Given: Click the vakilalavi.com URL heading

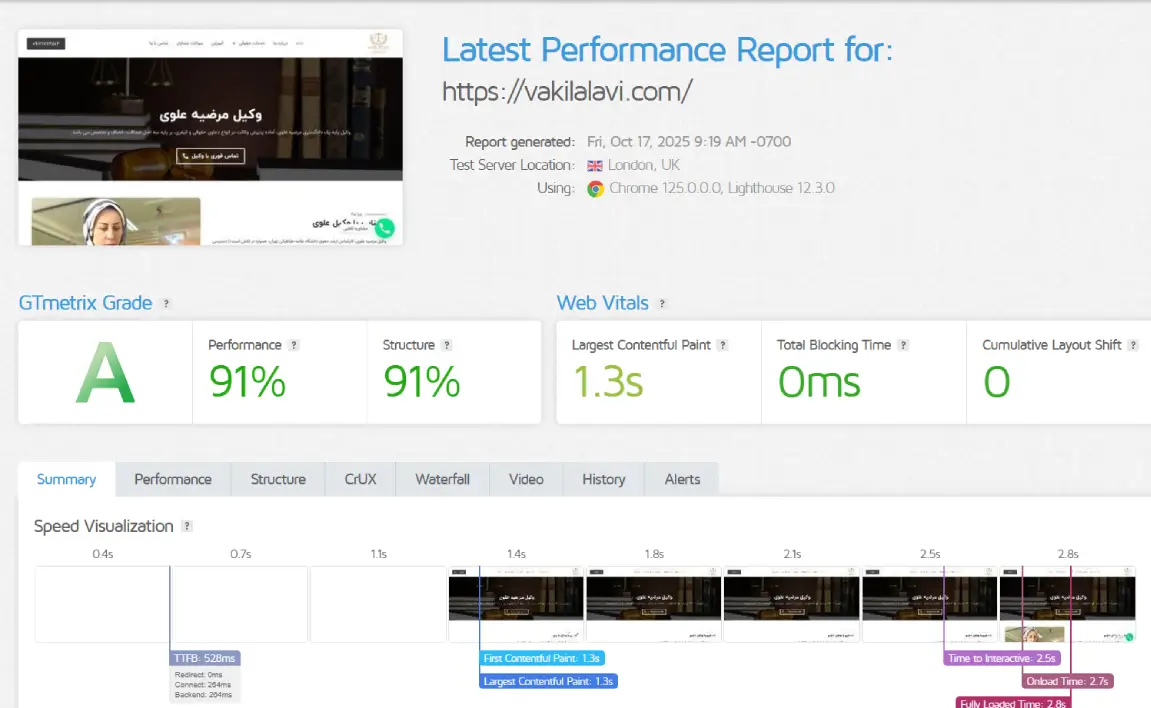Looking at the screenshot, I should 567,92.
